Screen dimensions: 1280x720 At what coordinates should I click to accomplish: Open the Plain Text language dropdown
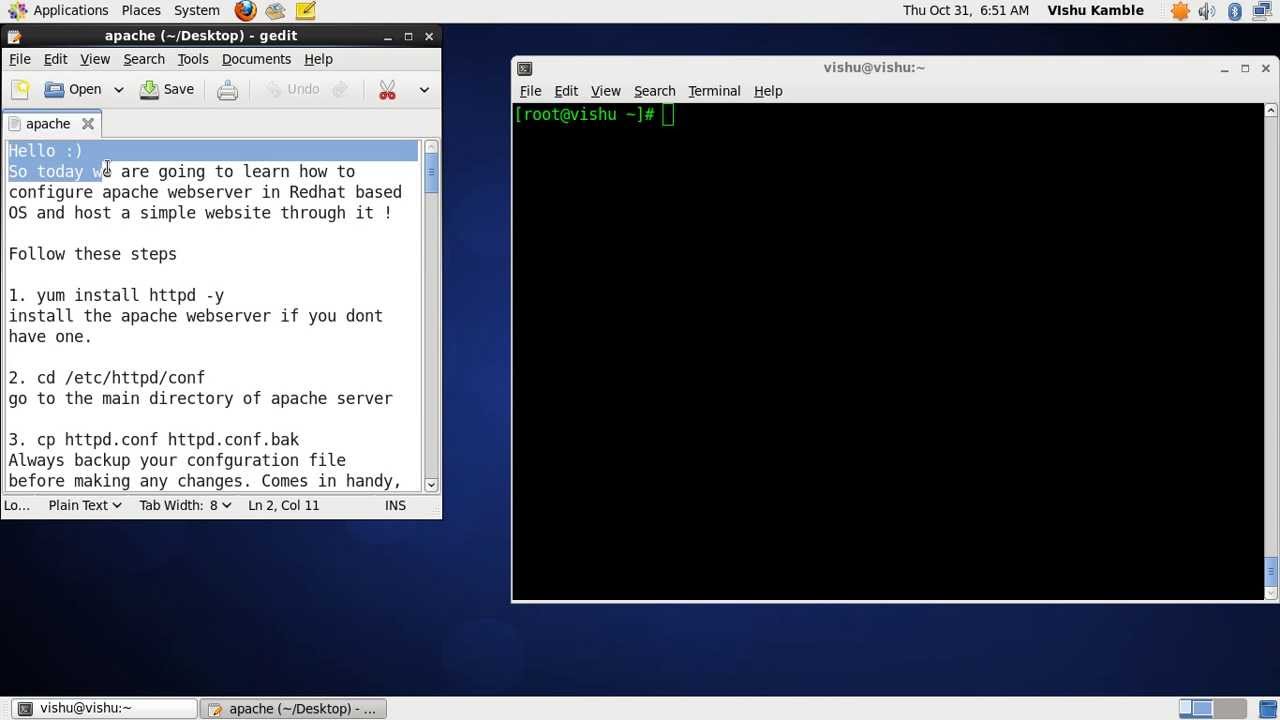tap(85, 505)
